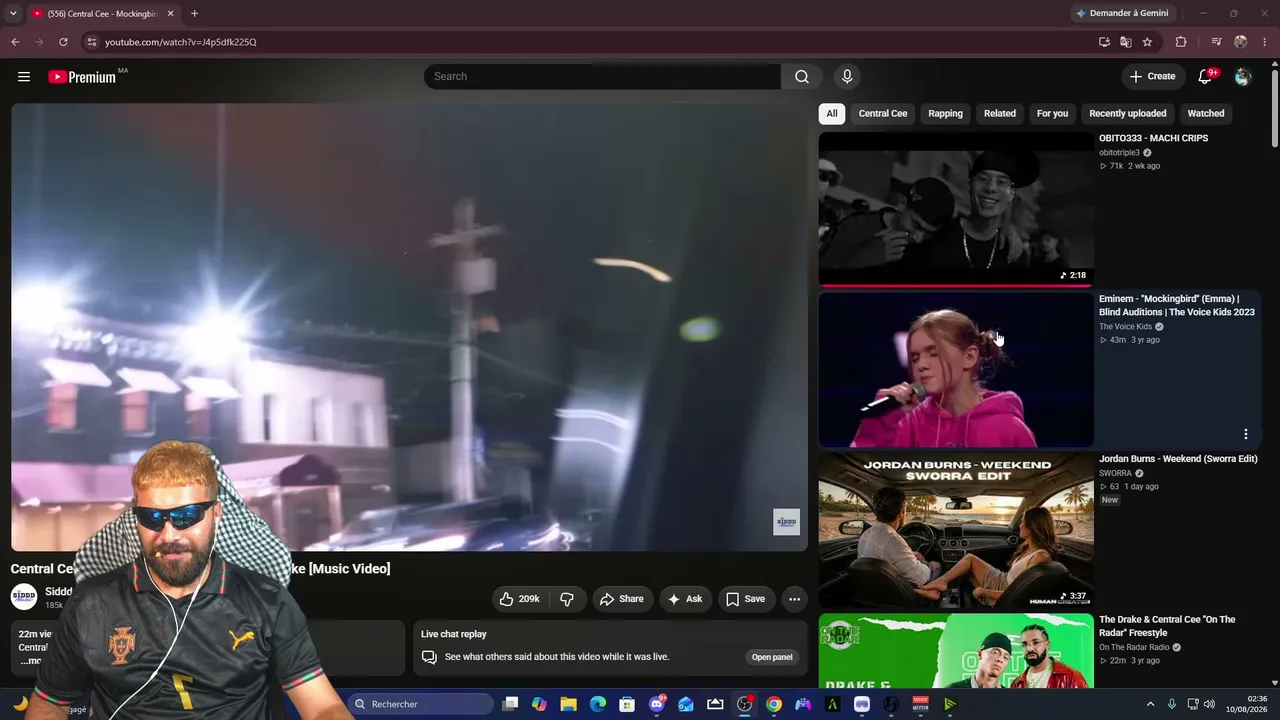Open the Chrome profile avatar

[x=1241, y=42]
